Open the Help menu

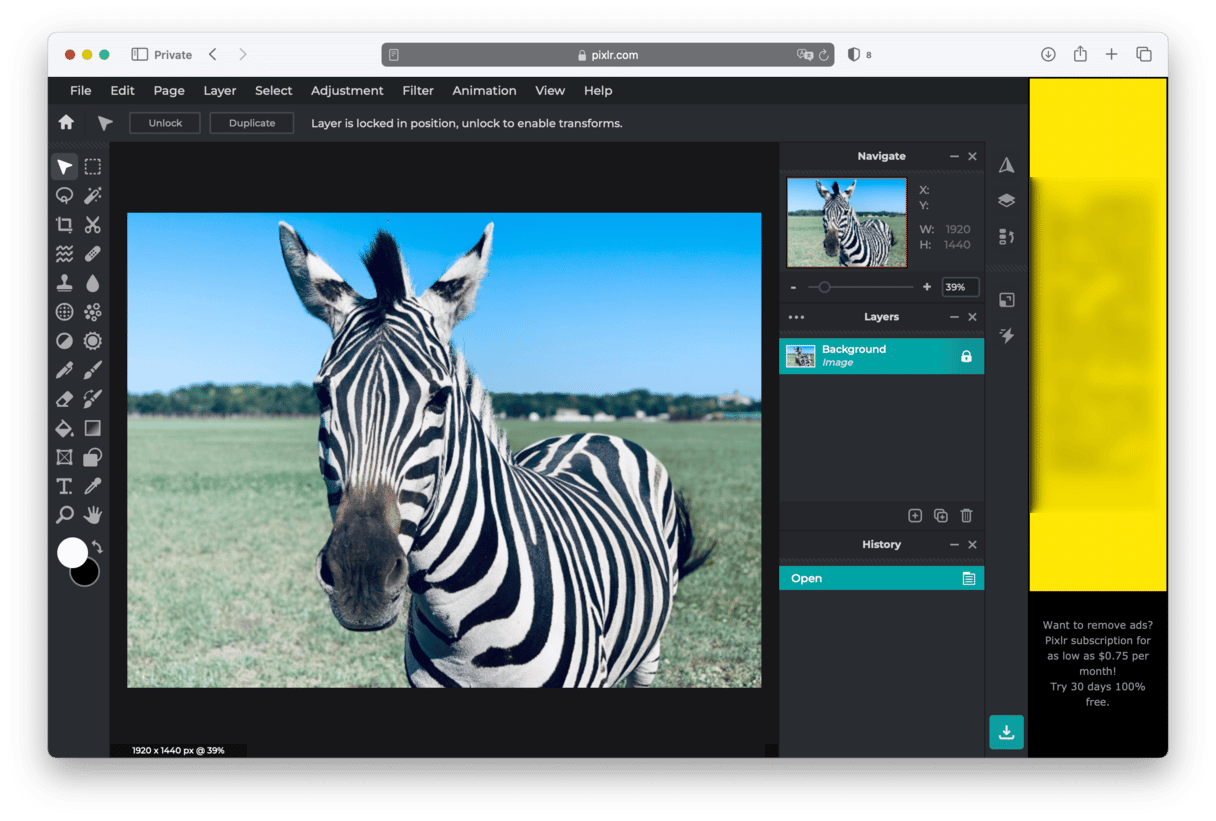[598, 90]
